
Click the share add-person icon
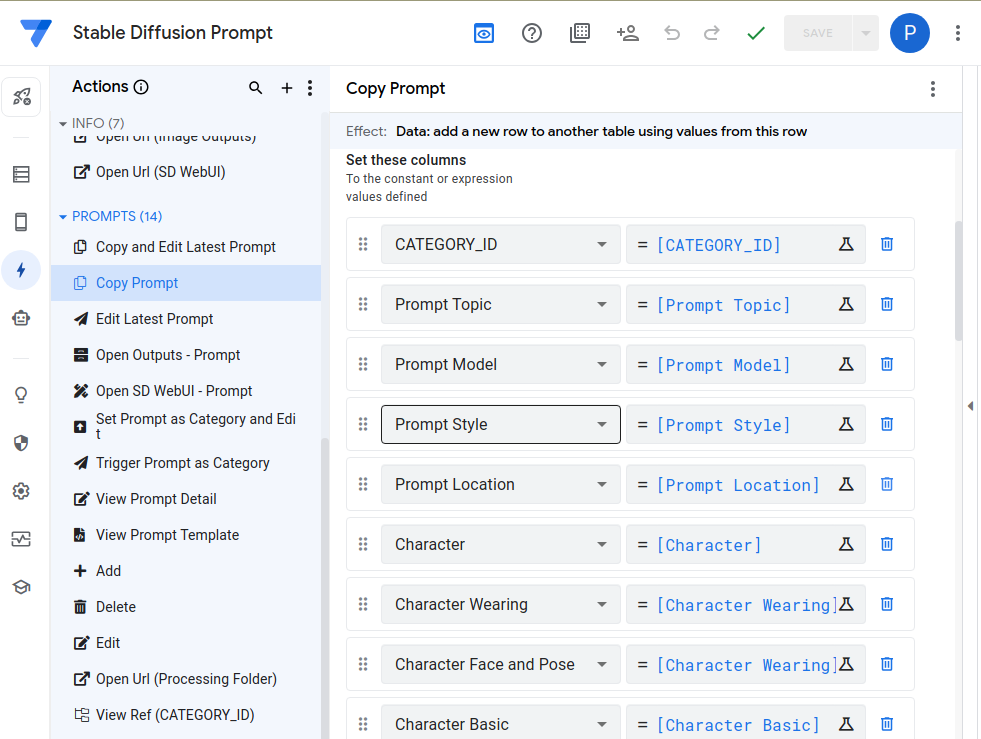[628, 33]
